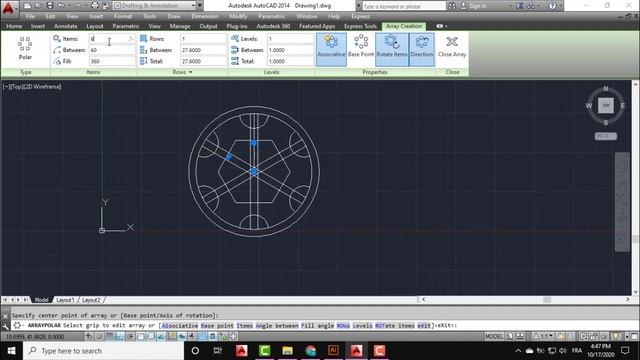Switch to the Annotate ribbon tab

click(x=65, y=26)
